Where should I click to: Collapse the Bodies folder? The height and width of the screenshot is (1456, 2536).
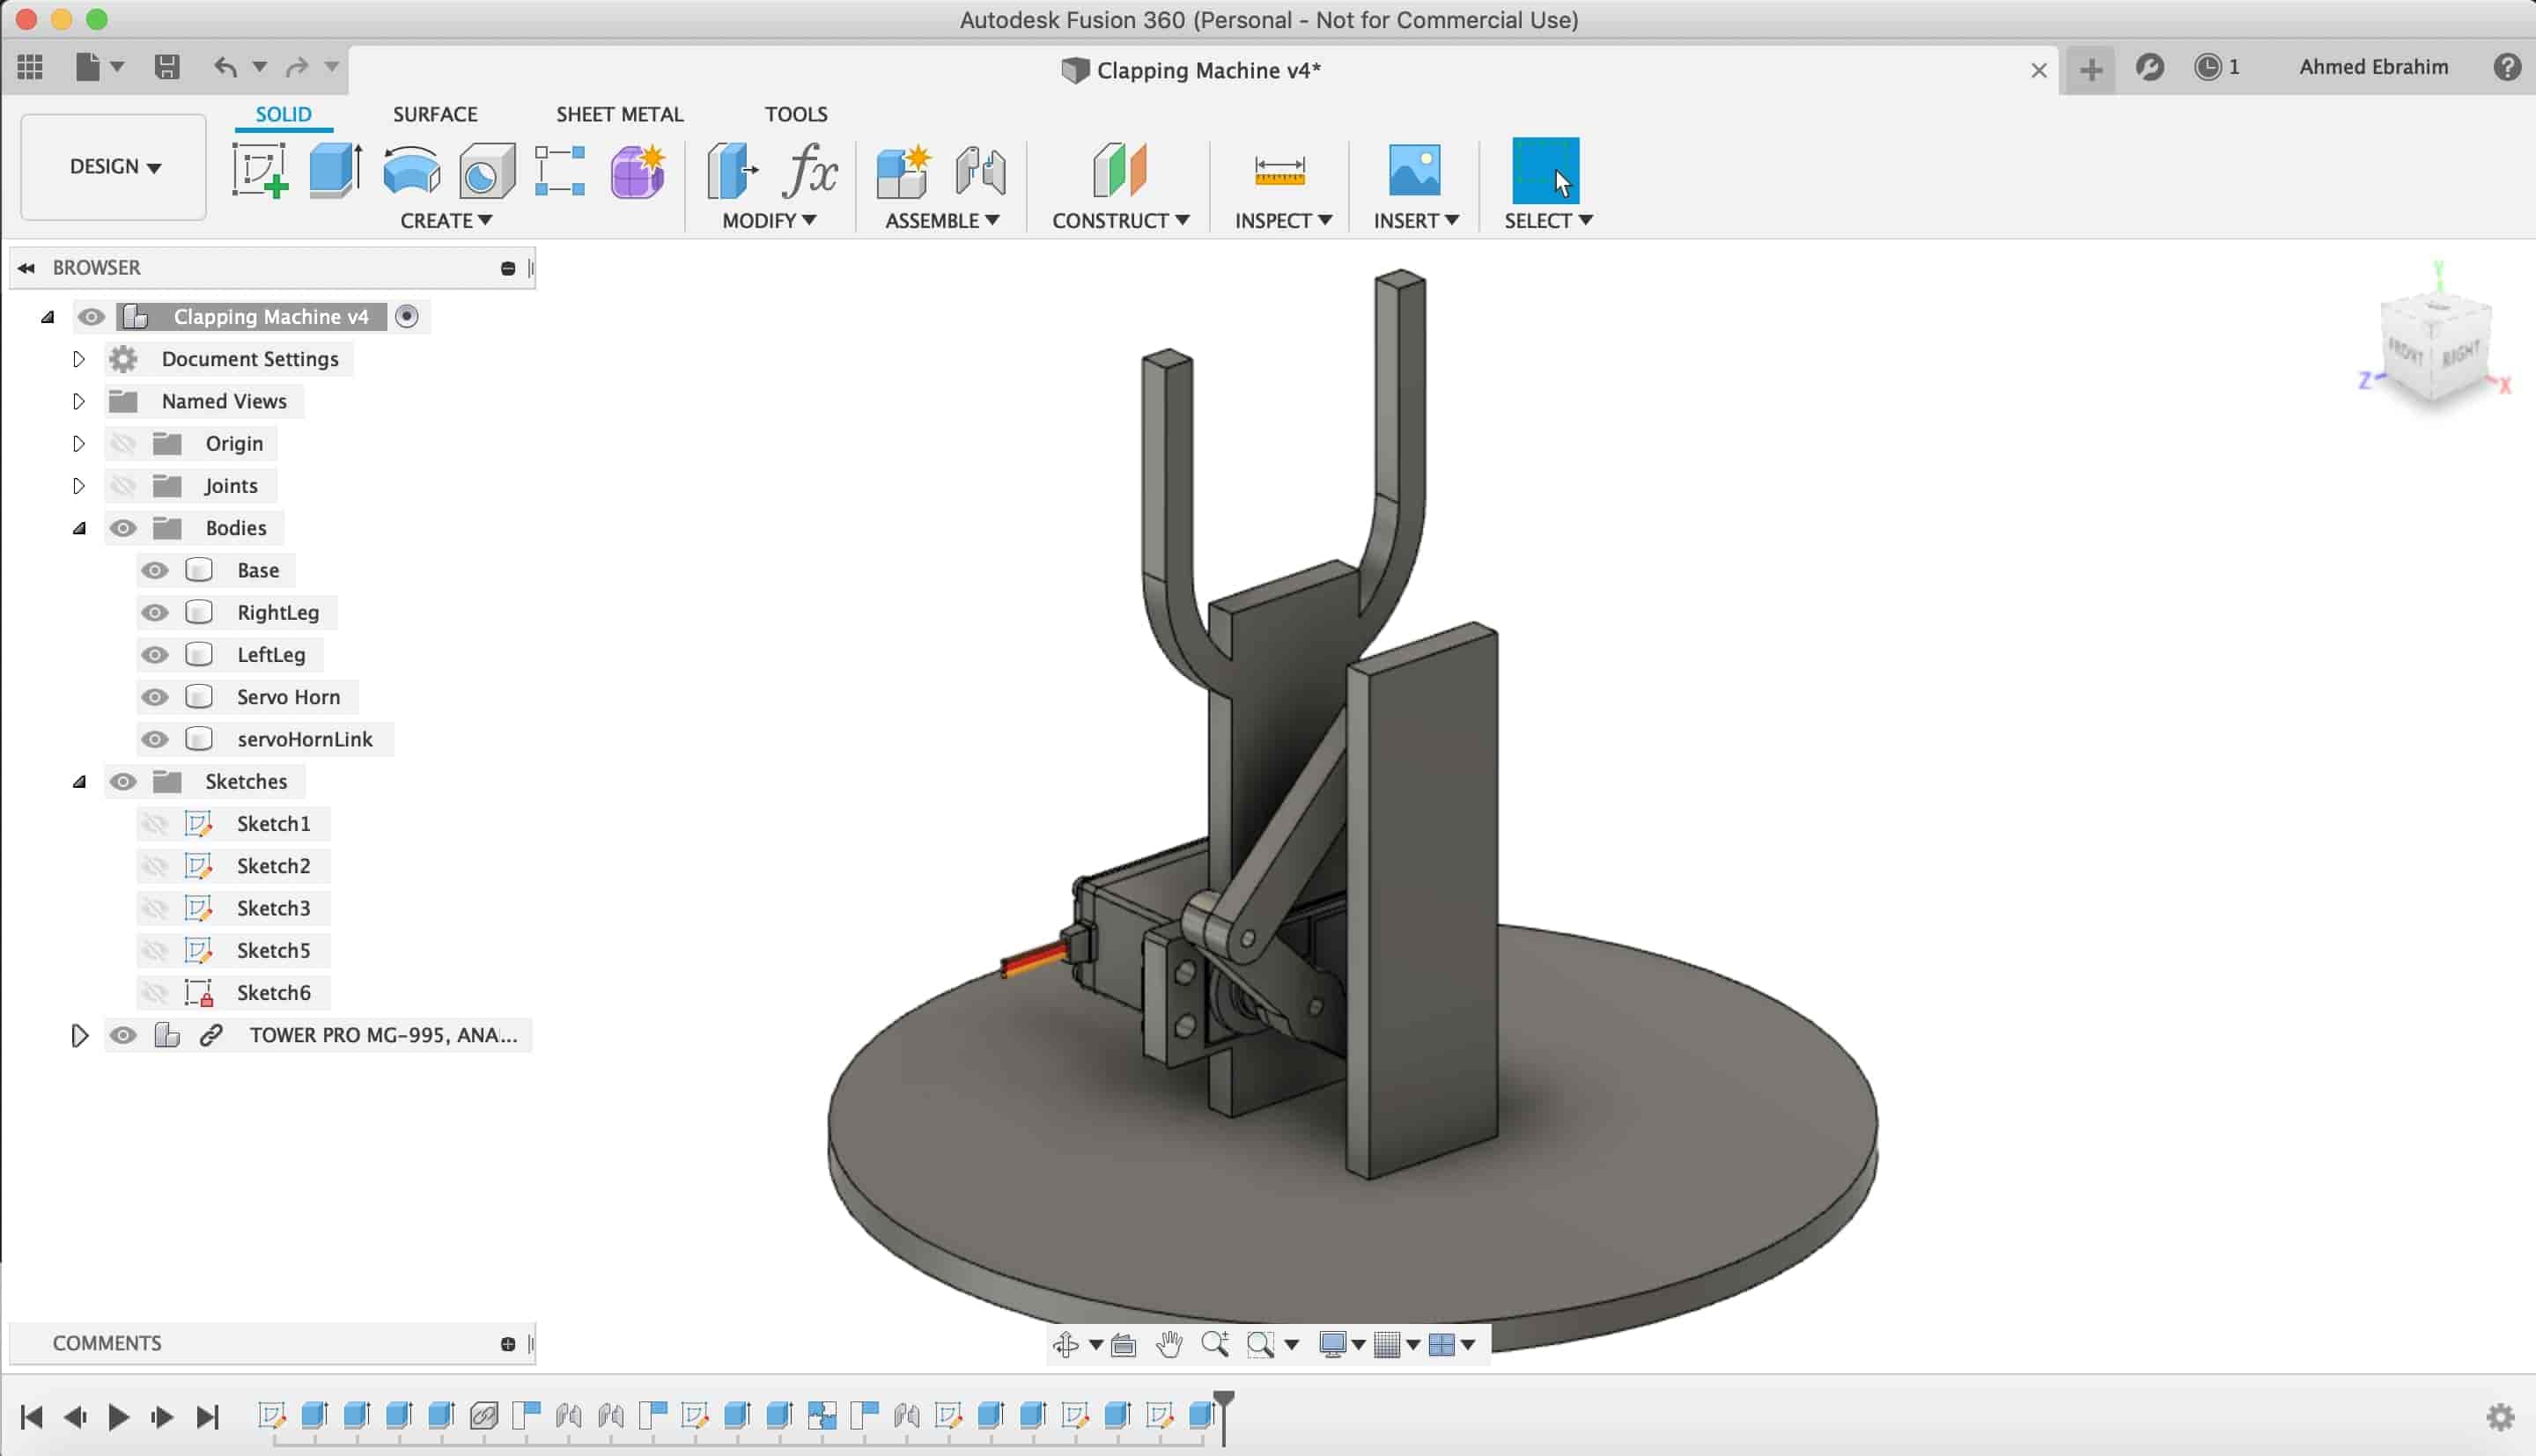pos(79,528)
